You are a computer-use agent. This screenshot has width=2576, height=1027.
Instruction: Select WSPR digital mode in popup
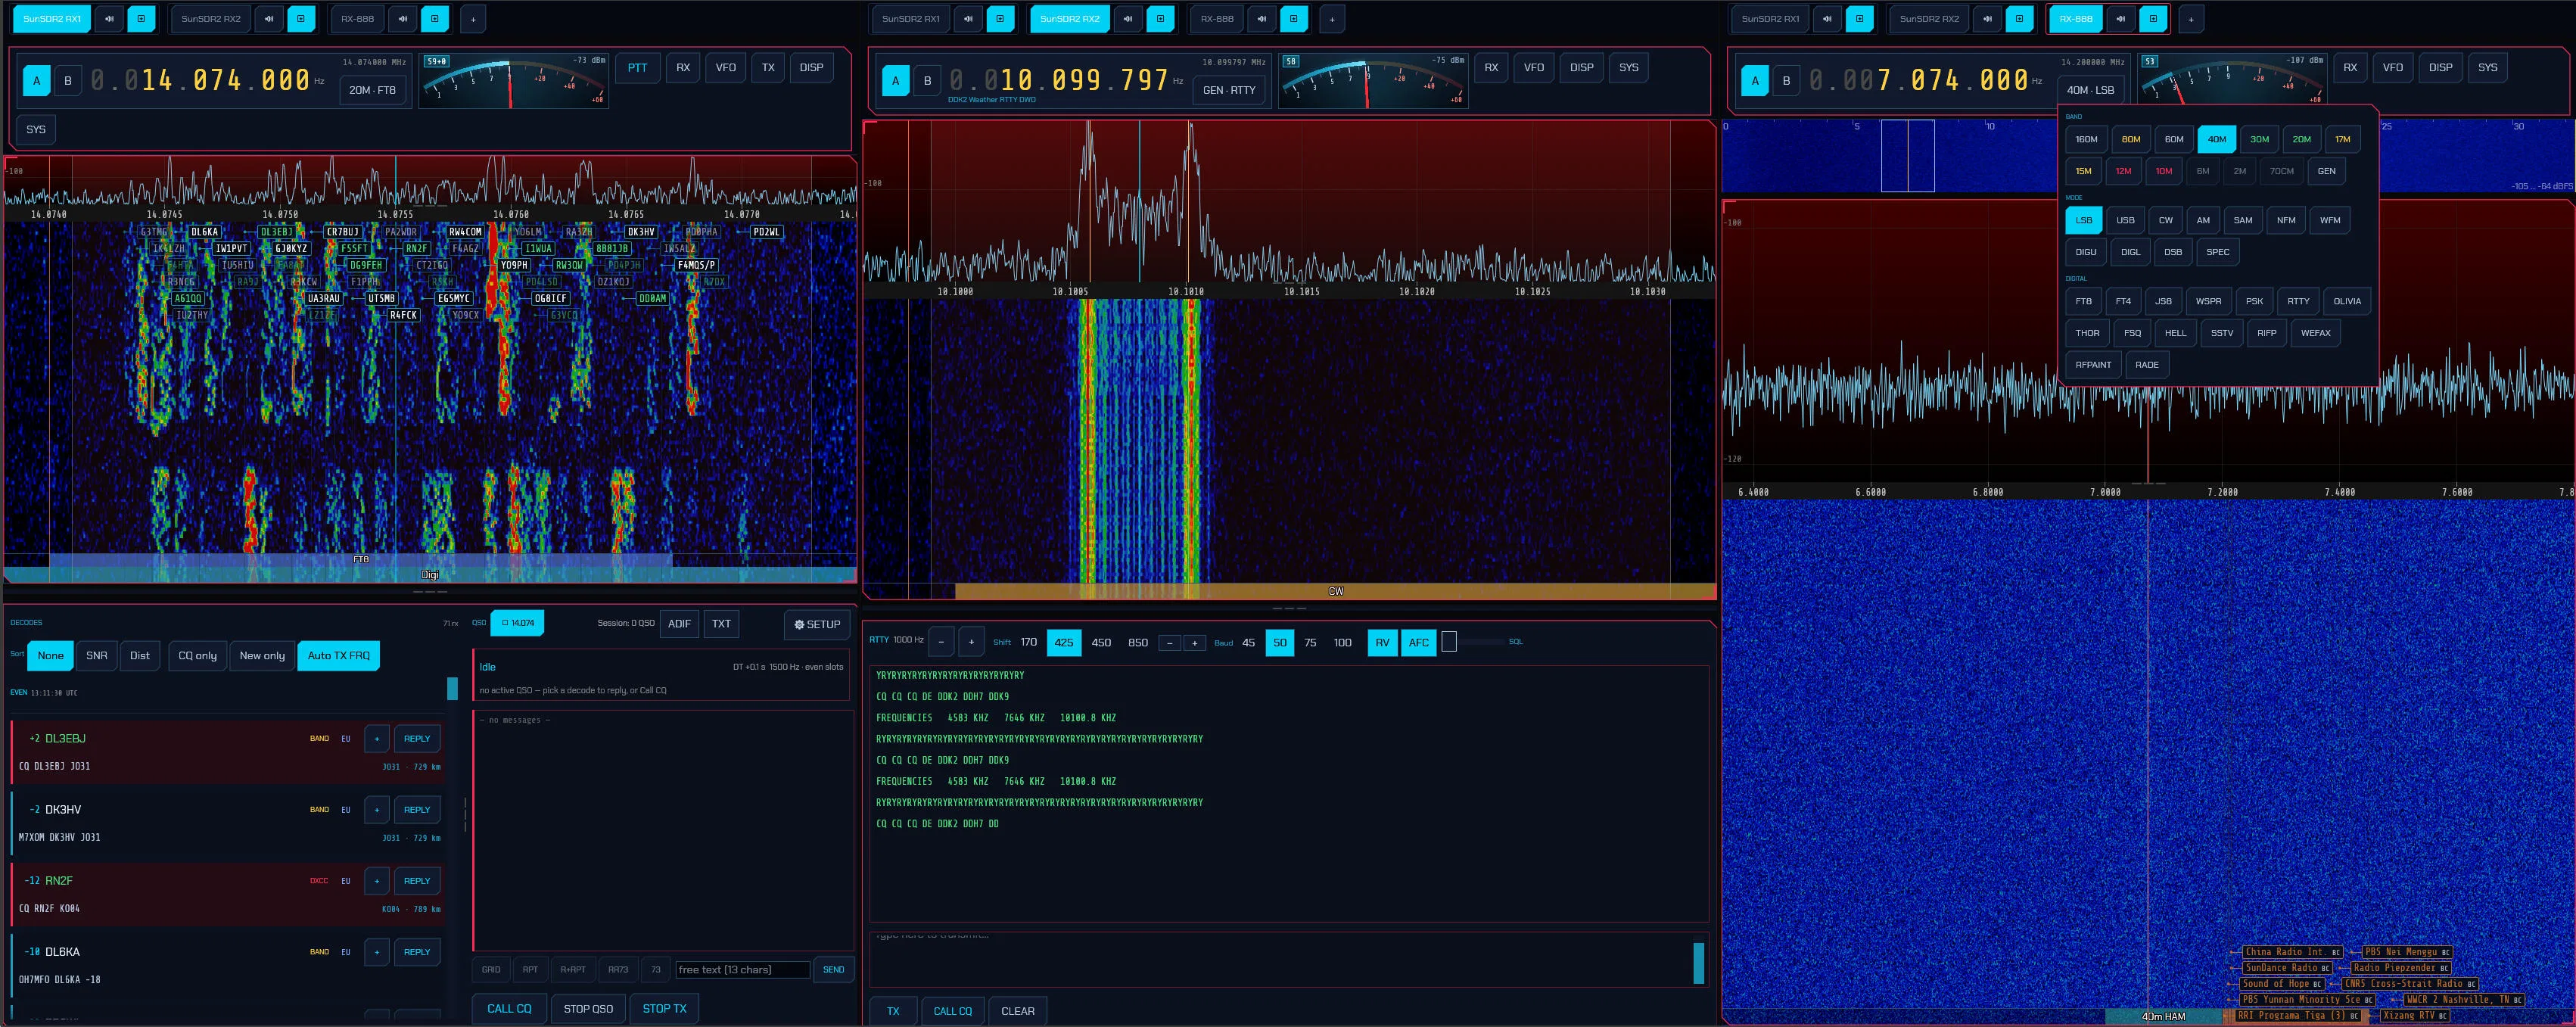2208,301
